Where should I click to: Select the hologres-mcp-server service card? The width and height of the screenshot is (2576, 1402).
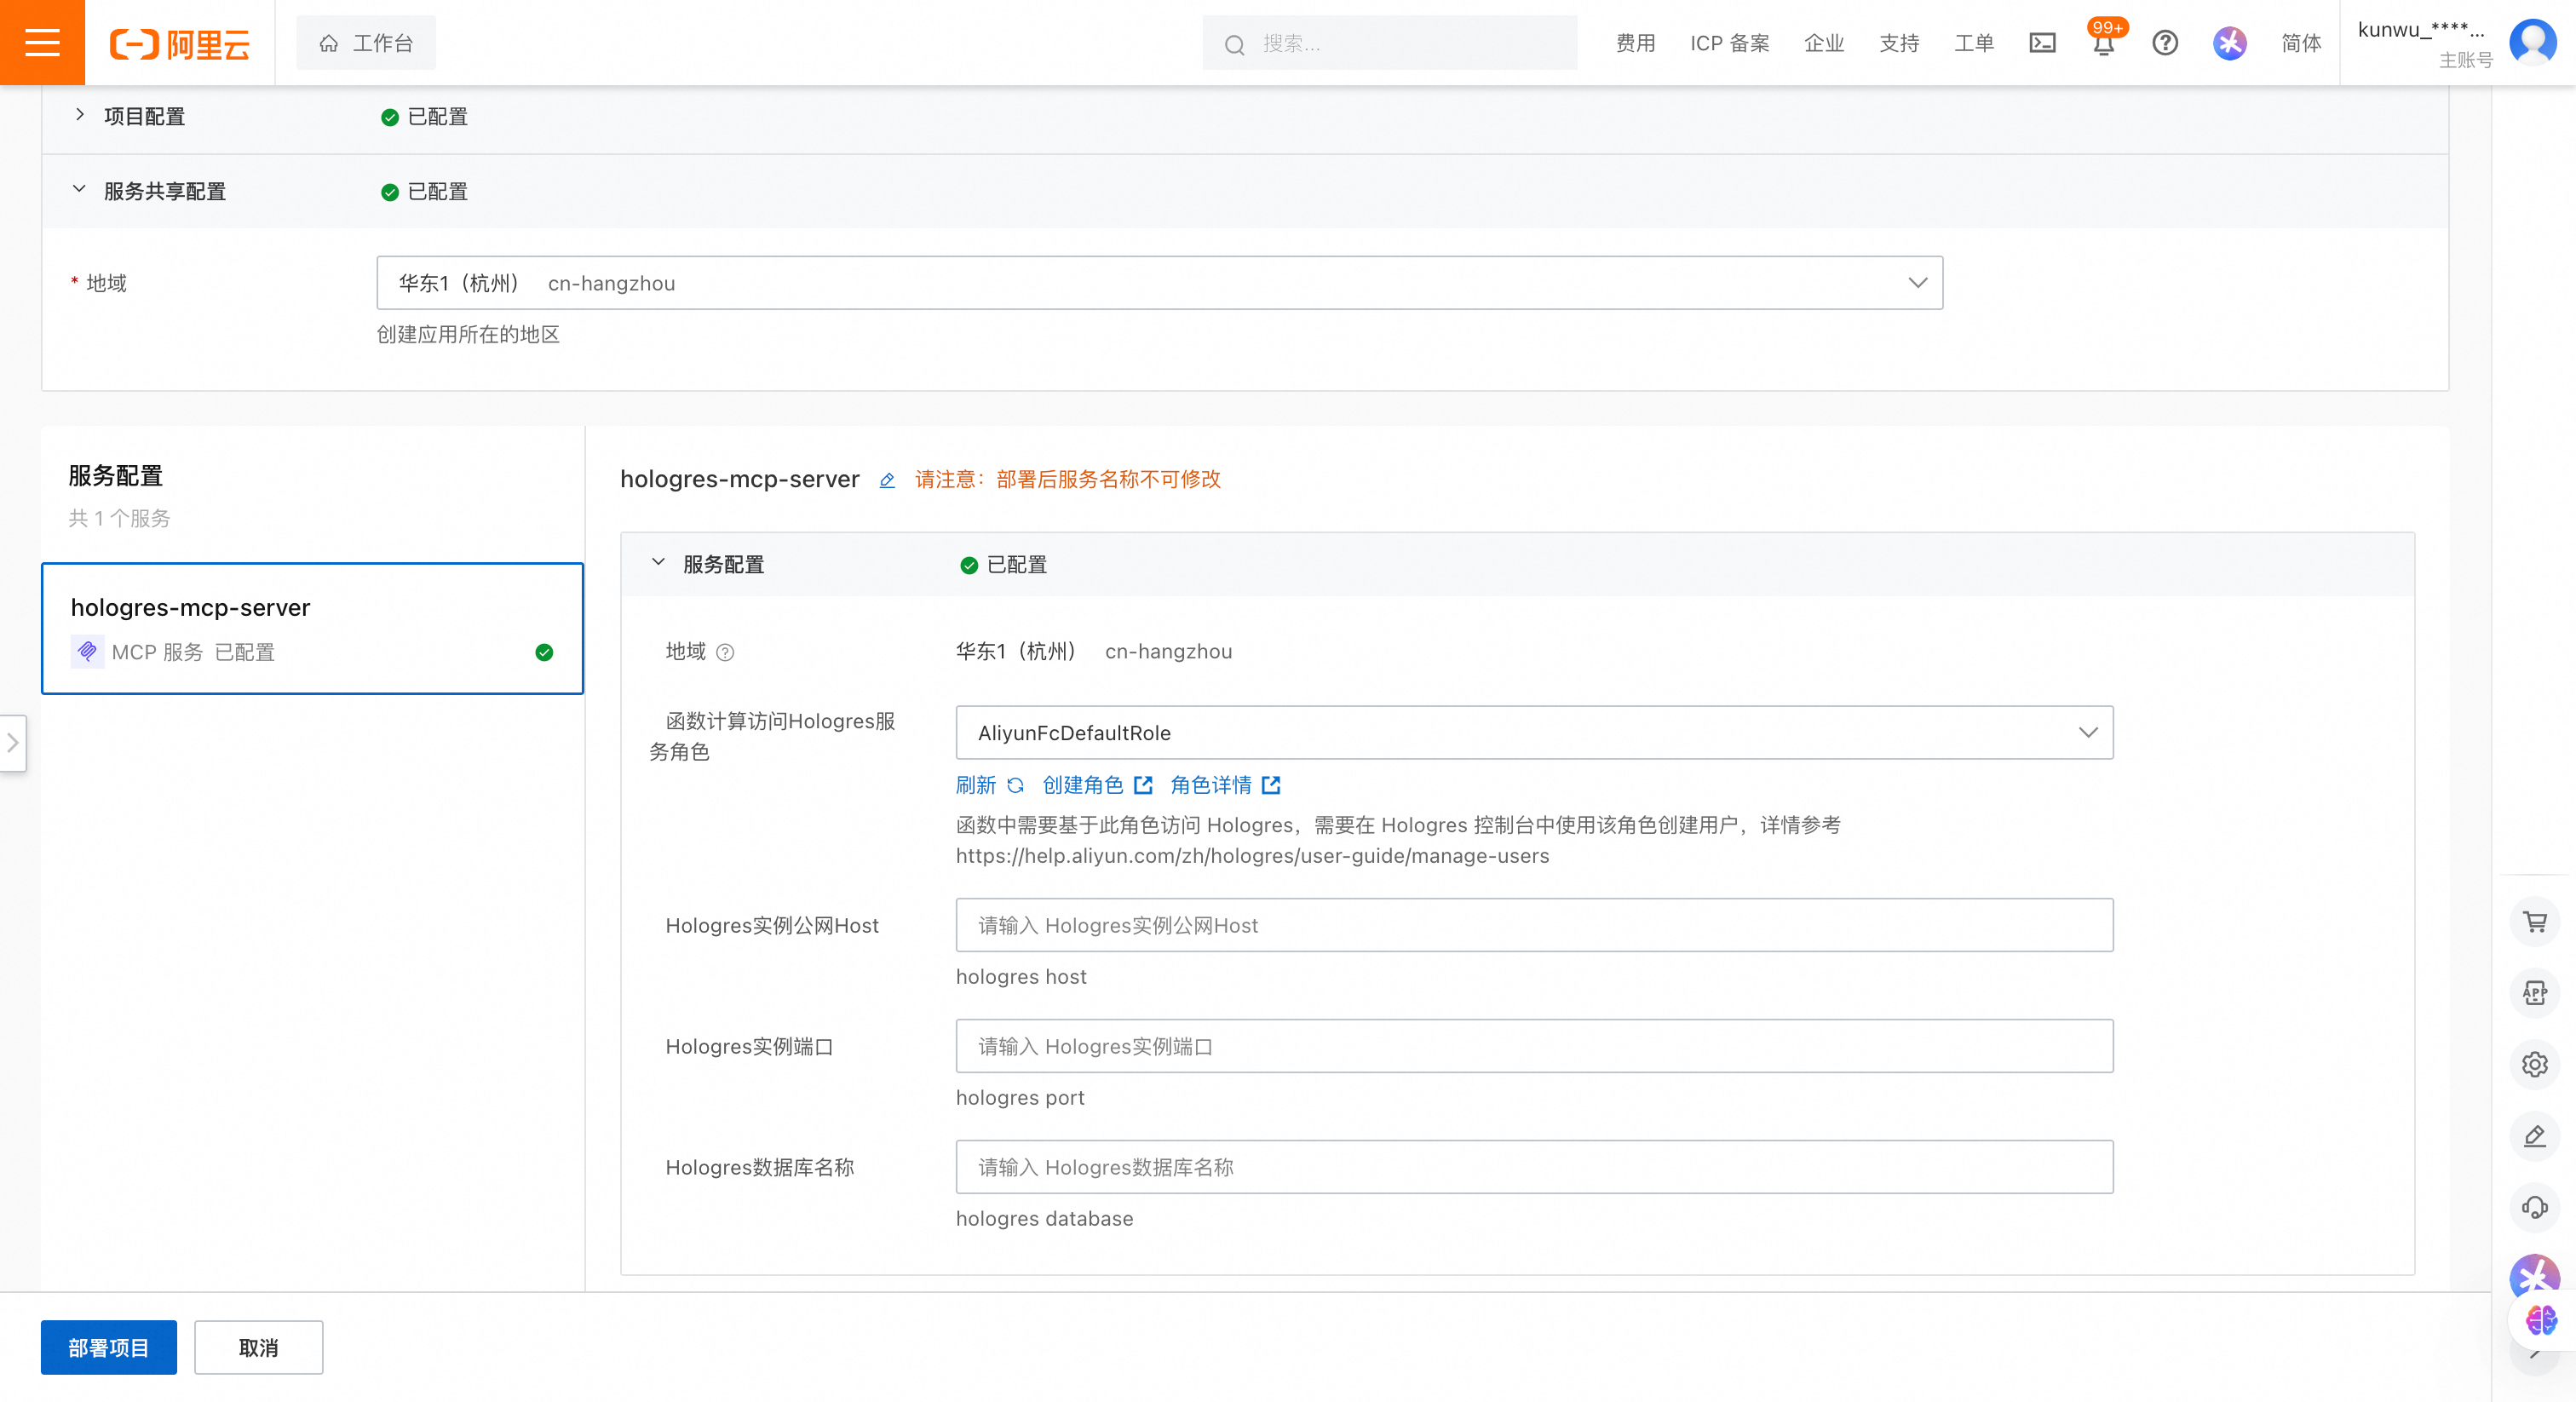click(x=312, y=628)
